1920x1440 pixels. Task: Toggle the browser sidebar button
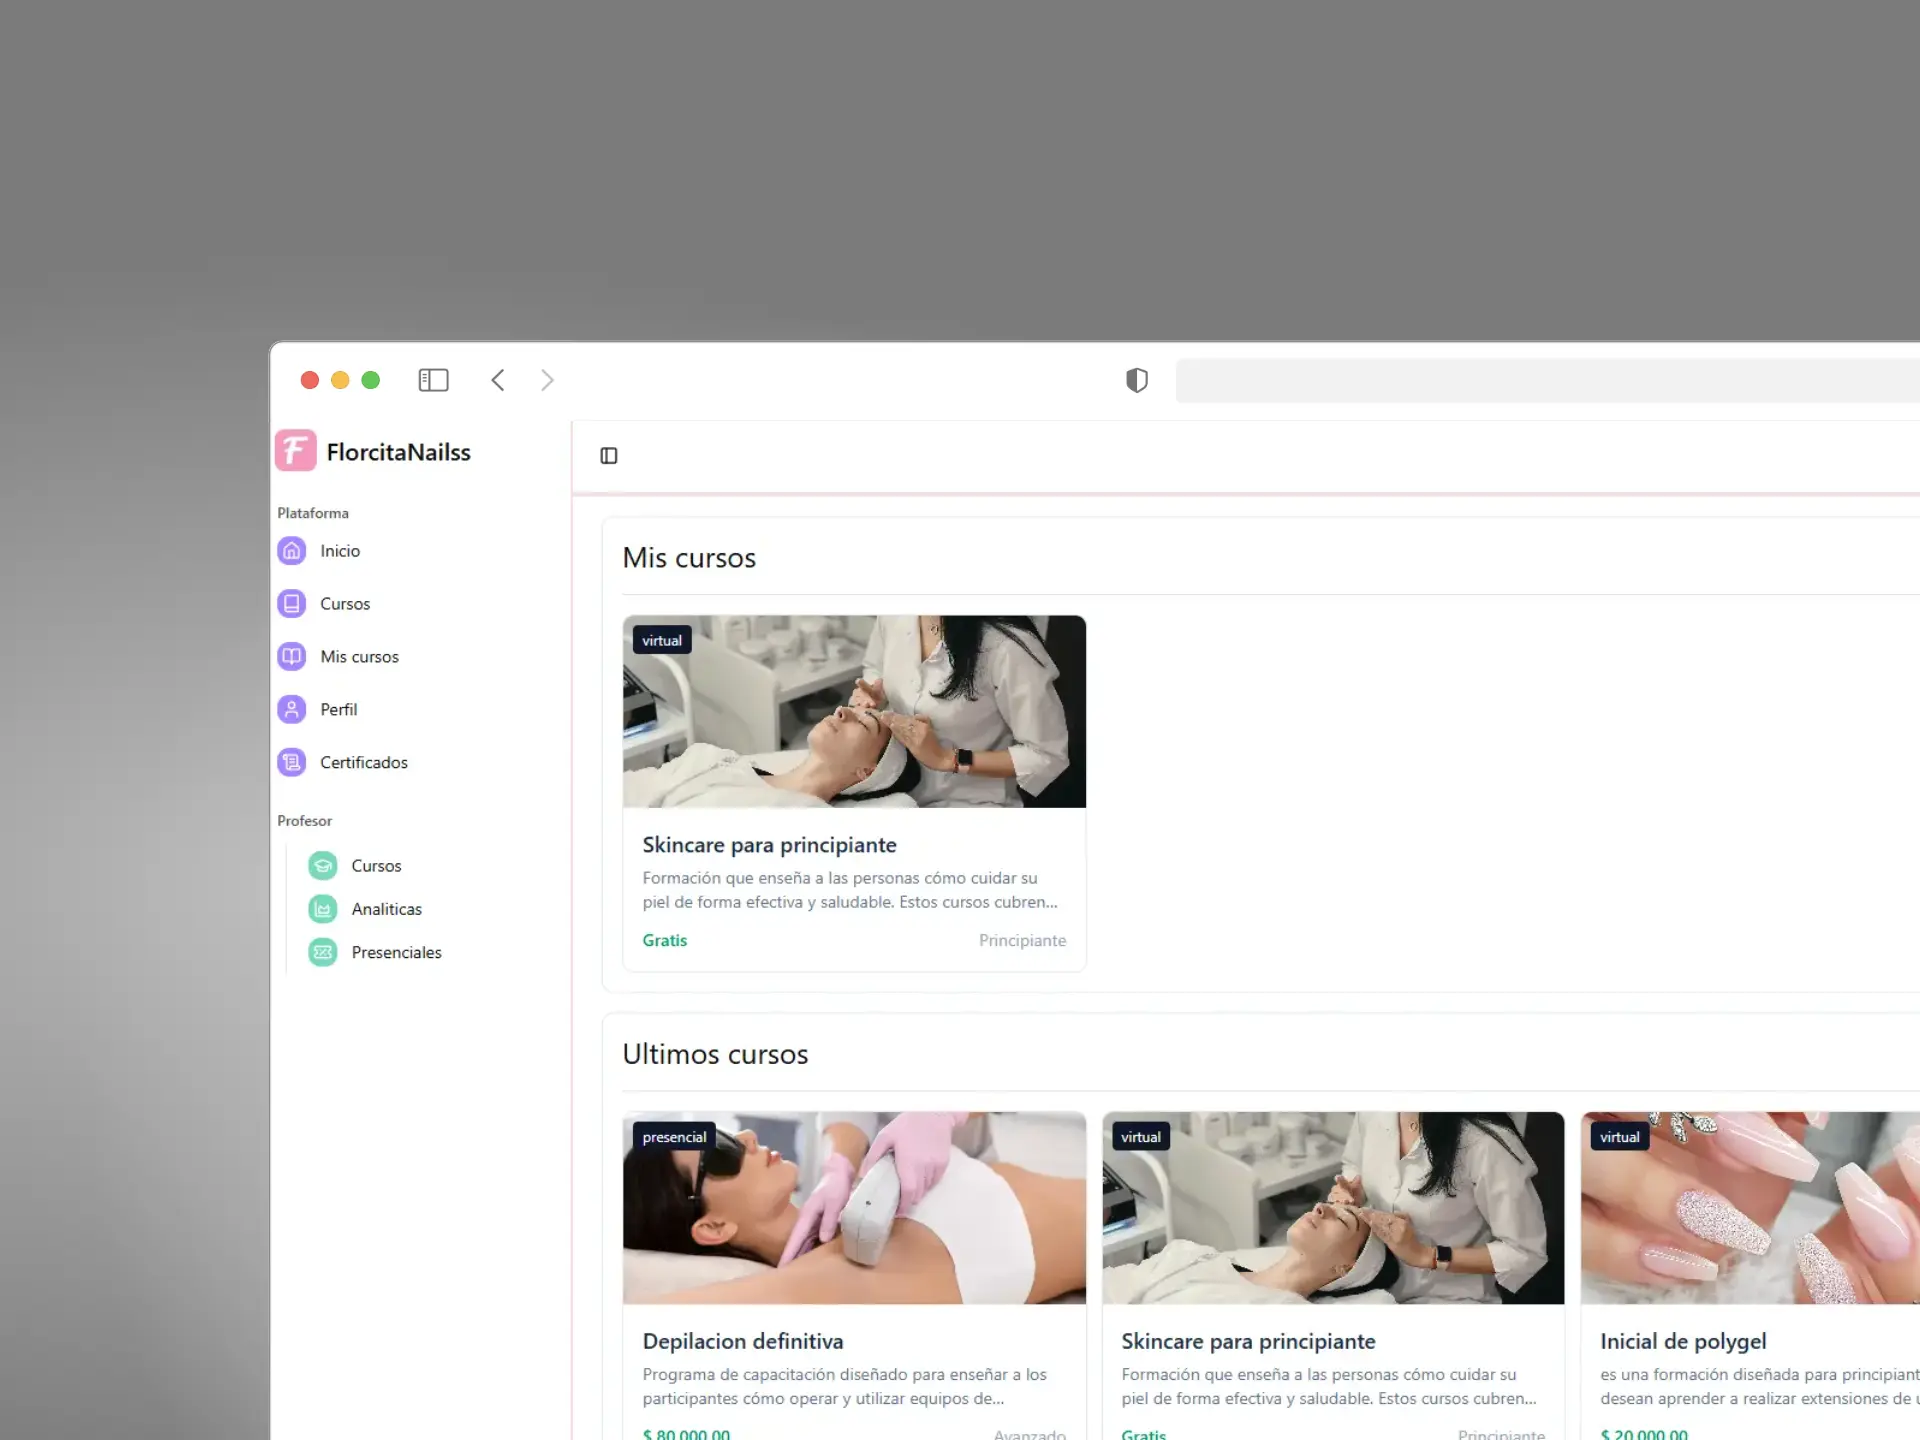(x=433, y=380)
